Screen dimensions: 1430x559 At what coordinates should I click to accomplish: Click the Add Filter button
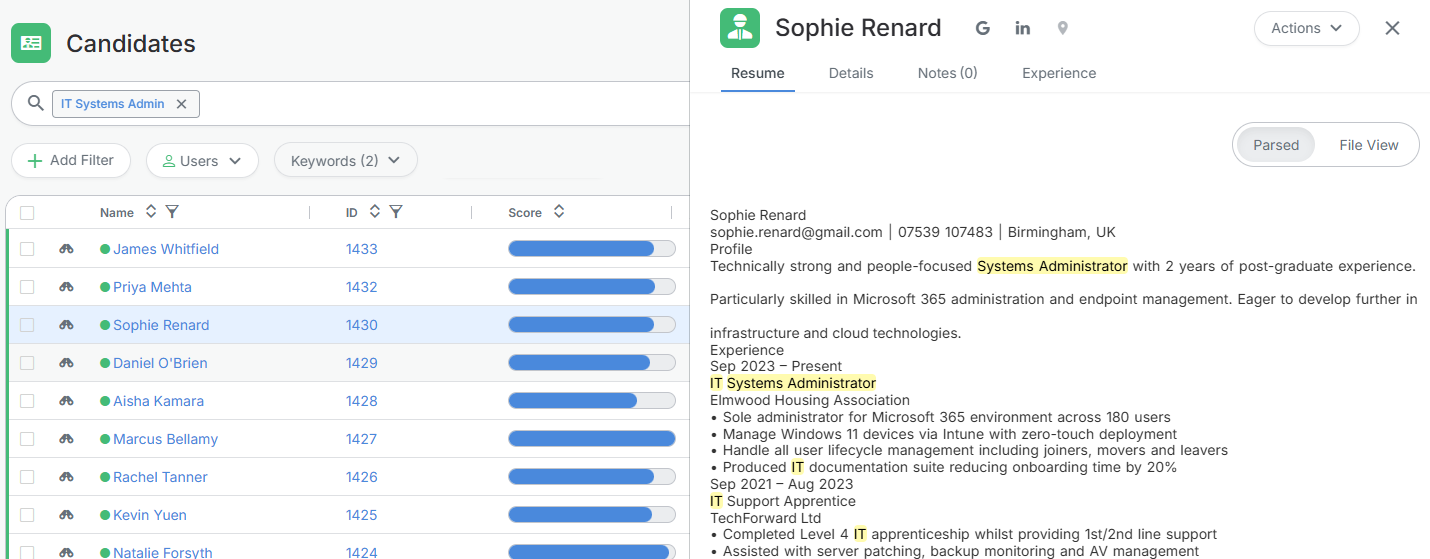[70, 160]
